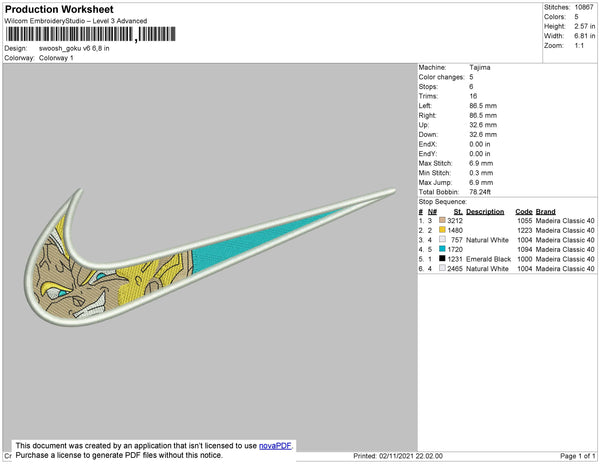This screenshot has width=600, height=464.
Task: Click the Width value 6.81 in
Action: pos(585,36)
